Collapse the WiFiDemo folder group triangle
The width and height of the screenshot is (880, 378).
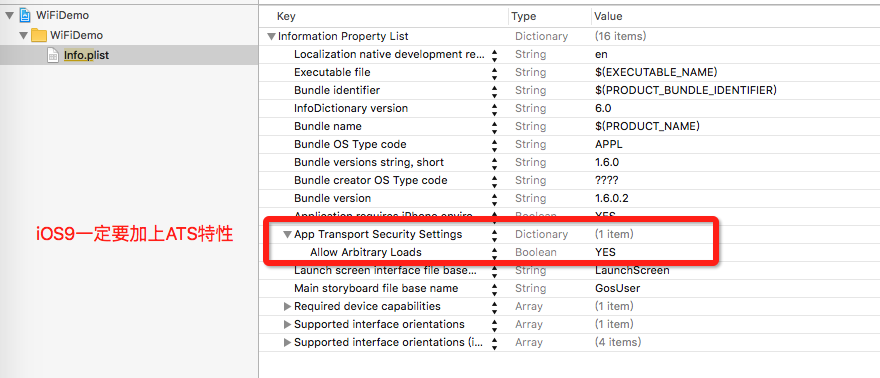pos(23,35)
